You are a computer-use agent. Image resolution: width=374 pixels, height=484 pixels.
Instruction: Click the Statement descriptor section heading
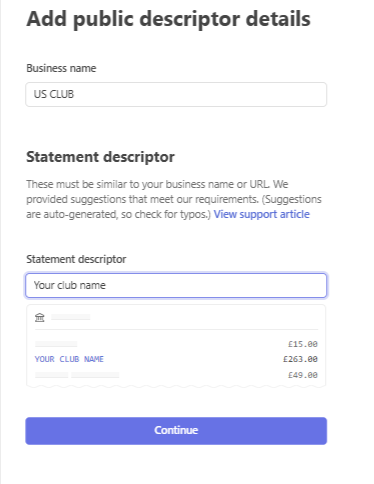(100, 157)
